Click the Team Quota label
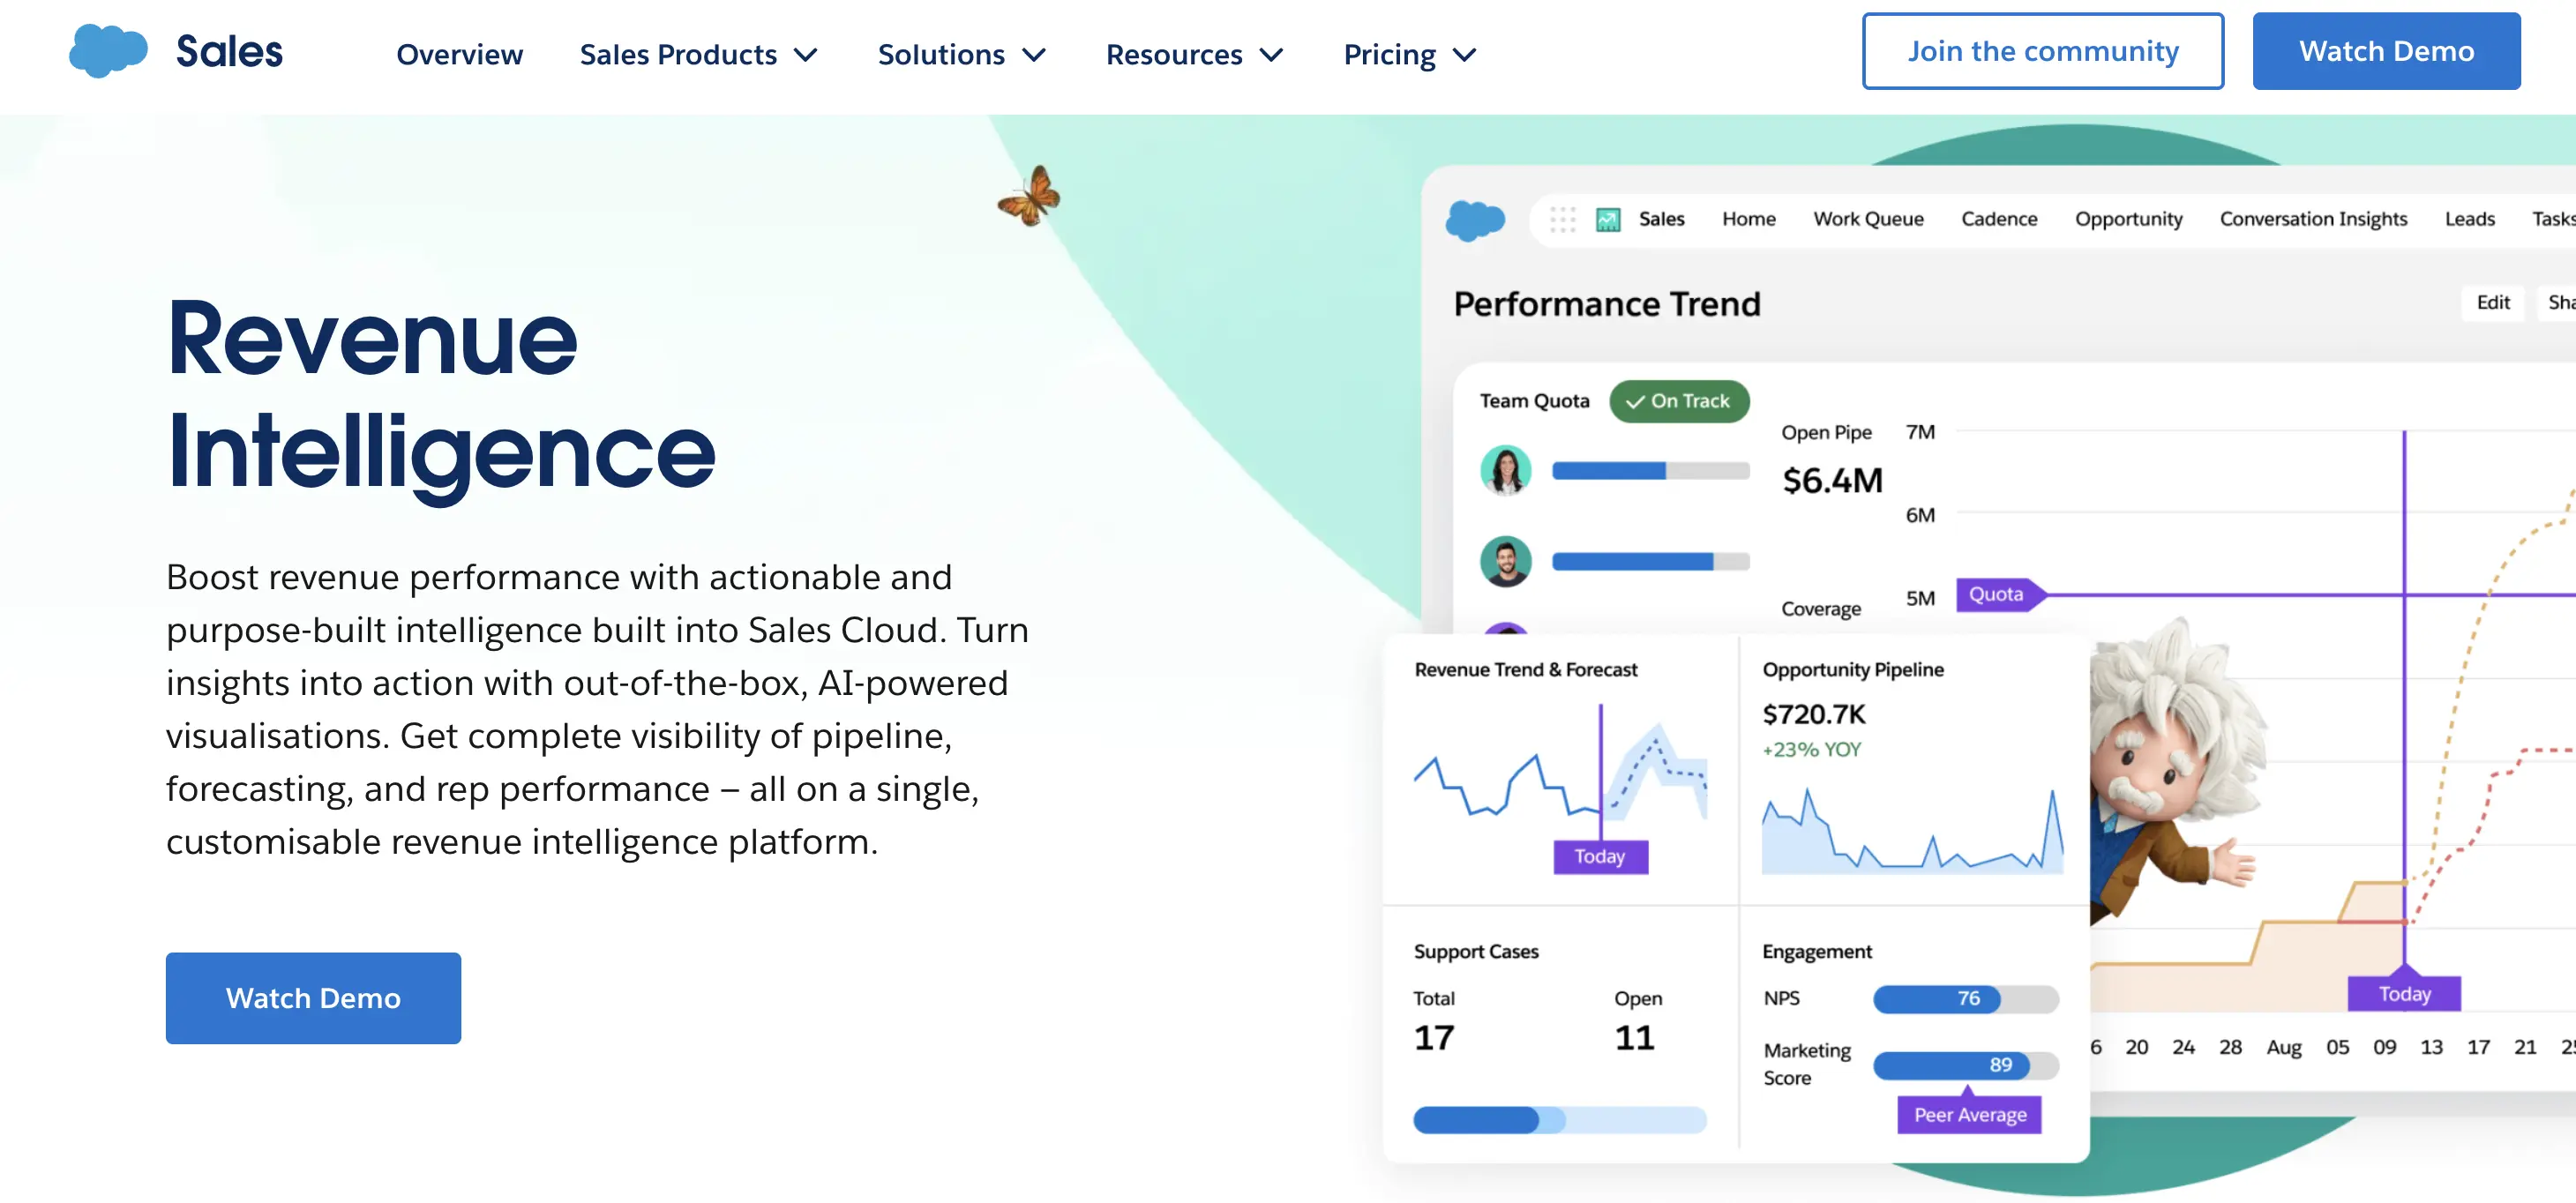The width and height of the screenshot is (2576, 1203). 1534,401
